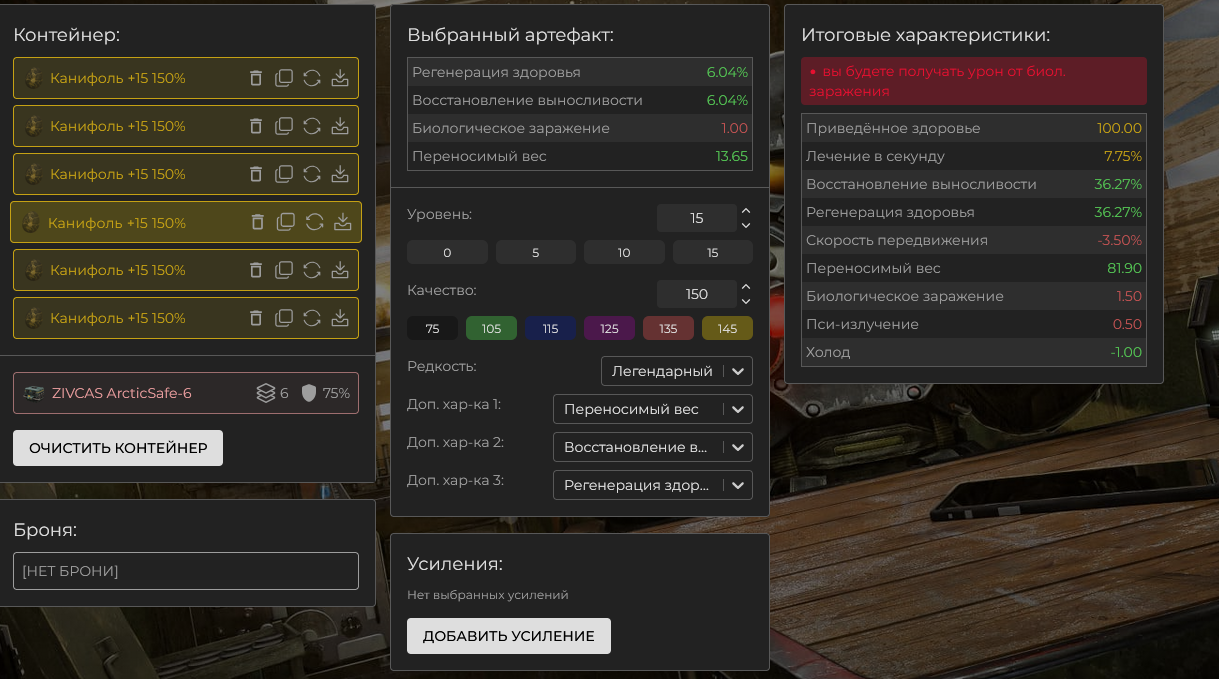Image resolution: width=1219 pixels, height=679 pixels.
Task: Click the Холод -1.00 row
Action: (974, 352)
